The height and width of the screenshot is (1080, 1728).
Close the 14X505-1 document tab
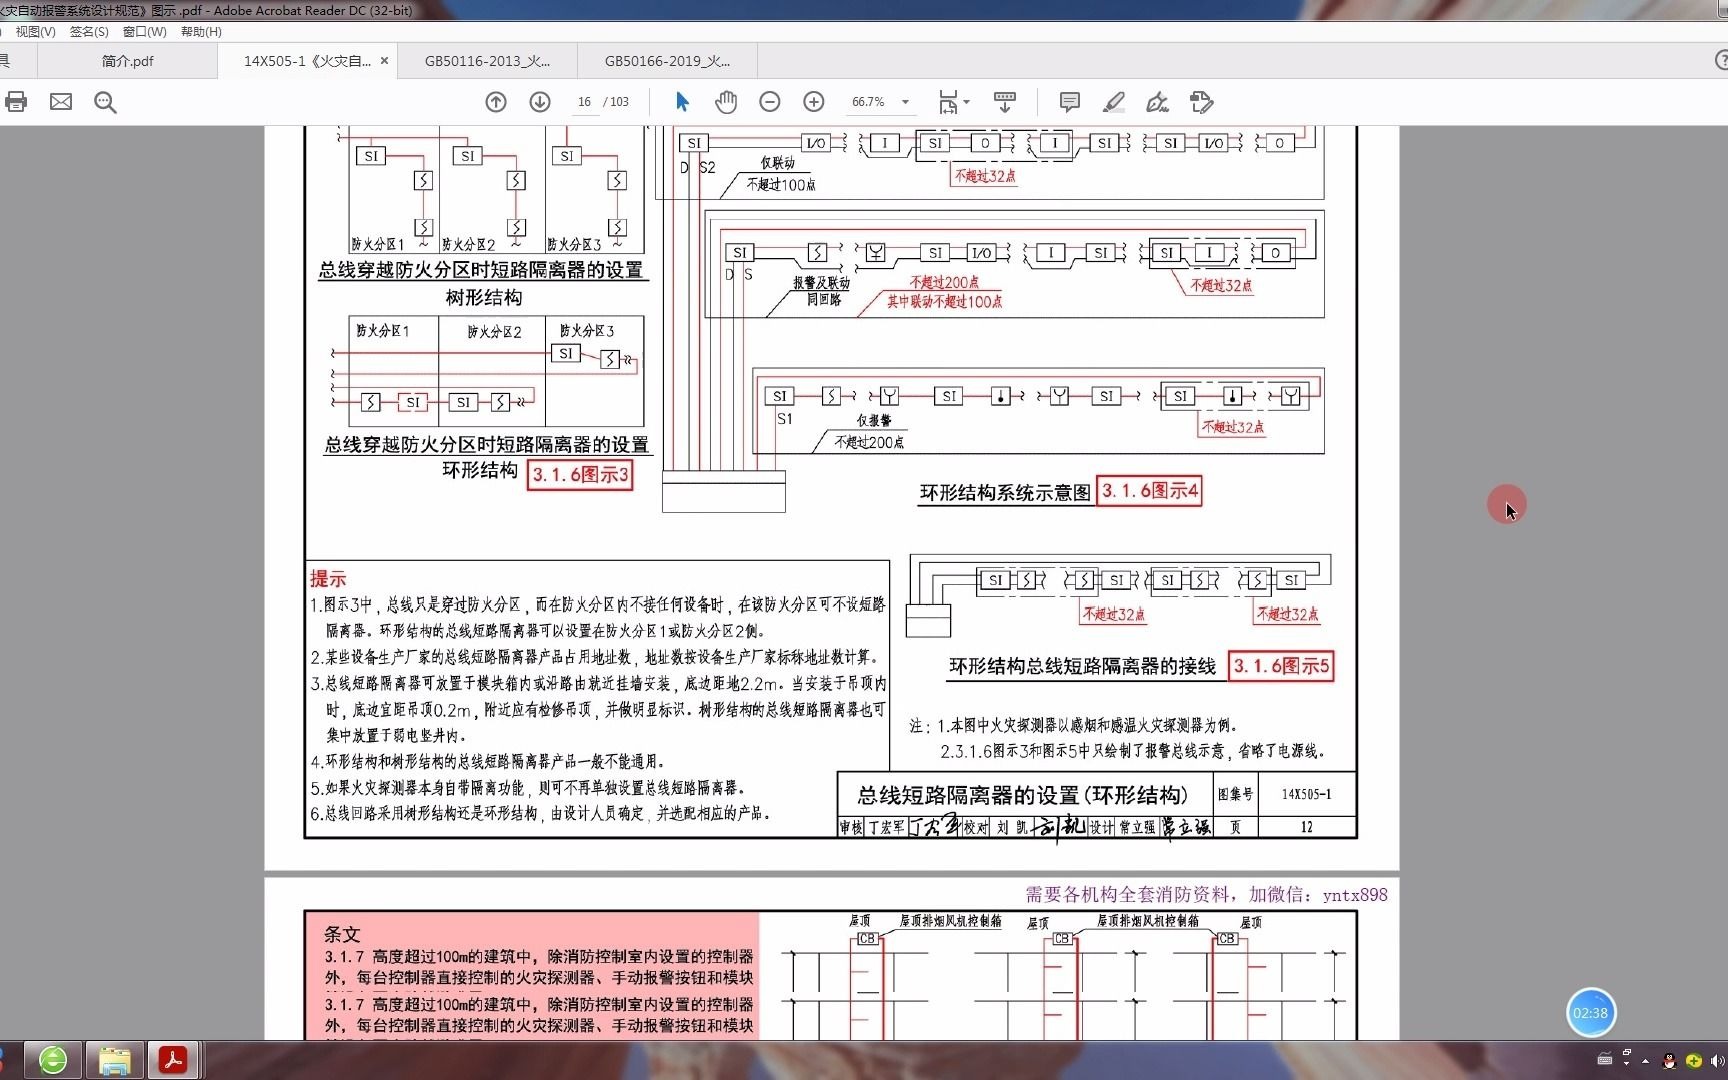384,61
